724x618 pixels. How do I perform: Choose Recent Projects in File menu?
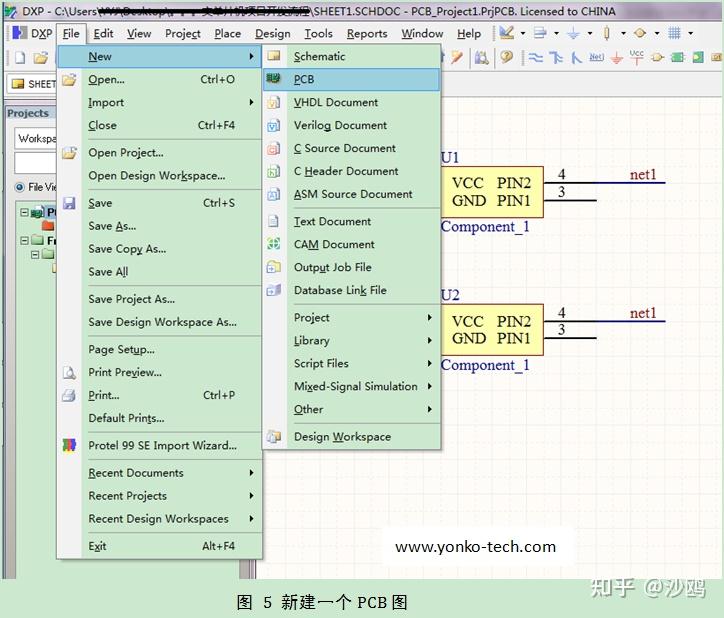tap(160, 496)
